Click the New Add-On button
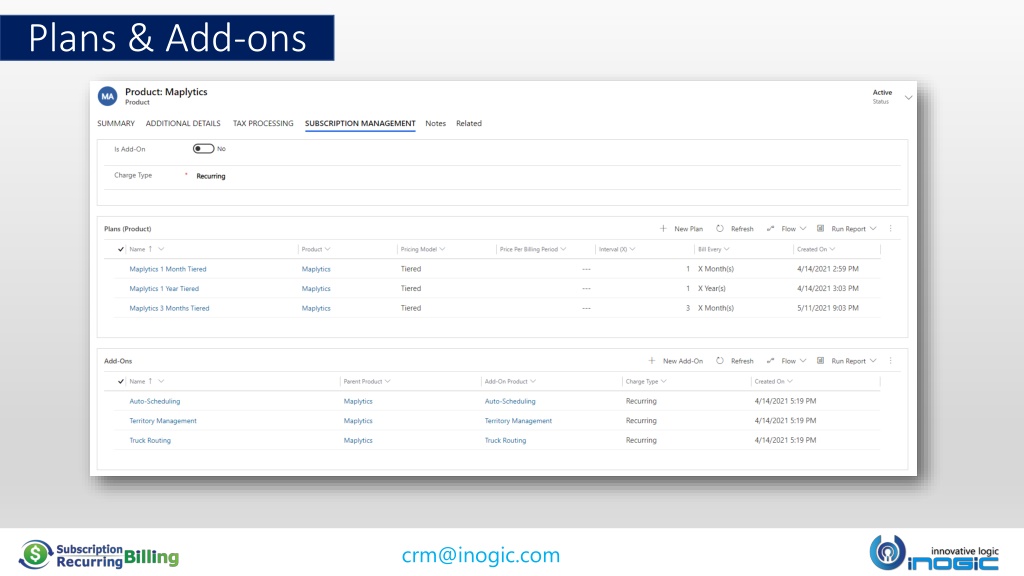Image resolution: width=1024 pixels, height=576 pixels. point(675,360)
